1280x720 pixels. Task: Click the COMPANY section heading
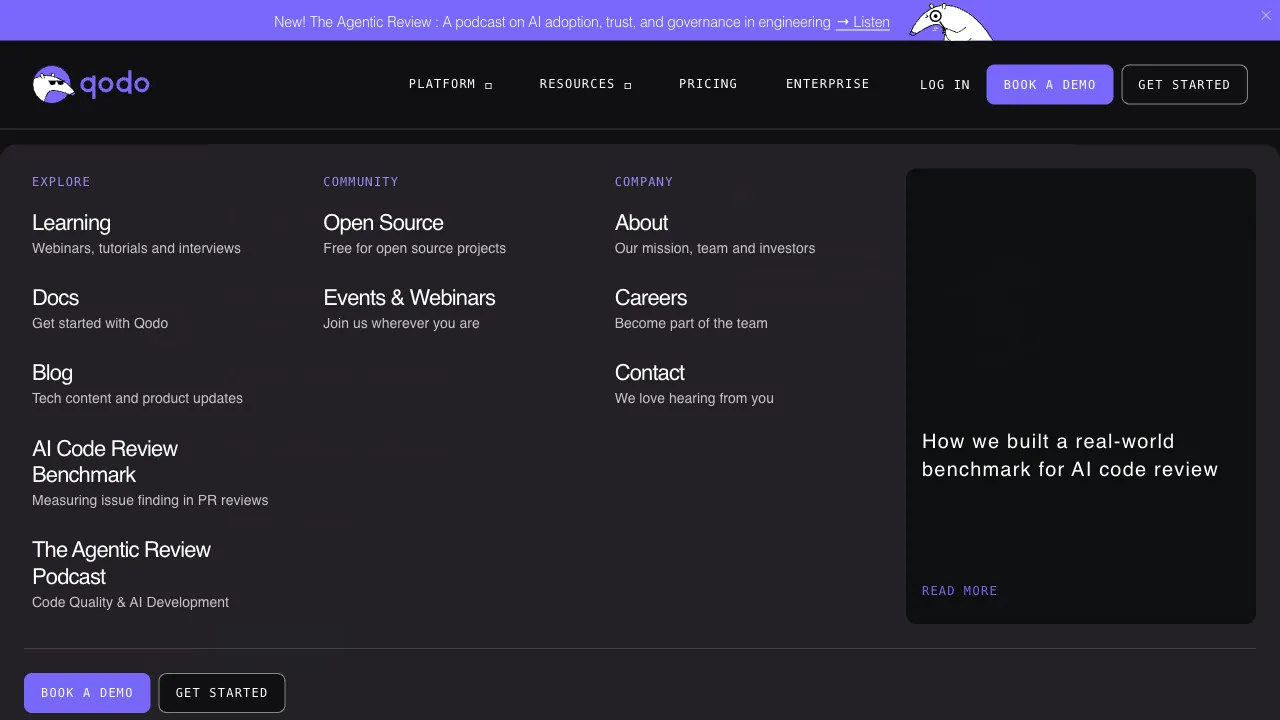tap(644, 182)
